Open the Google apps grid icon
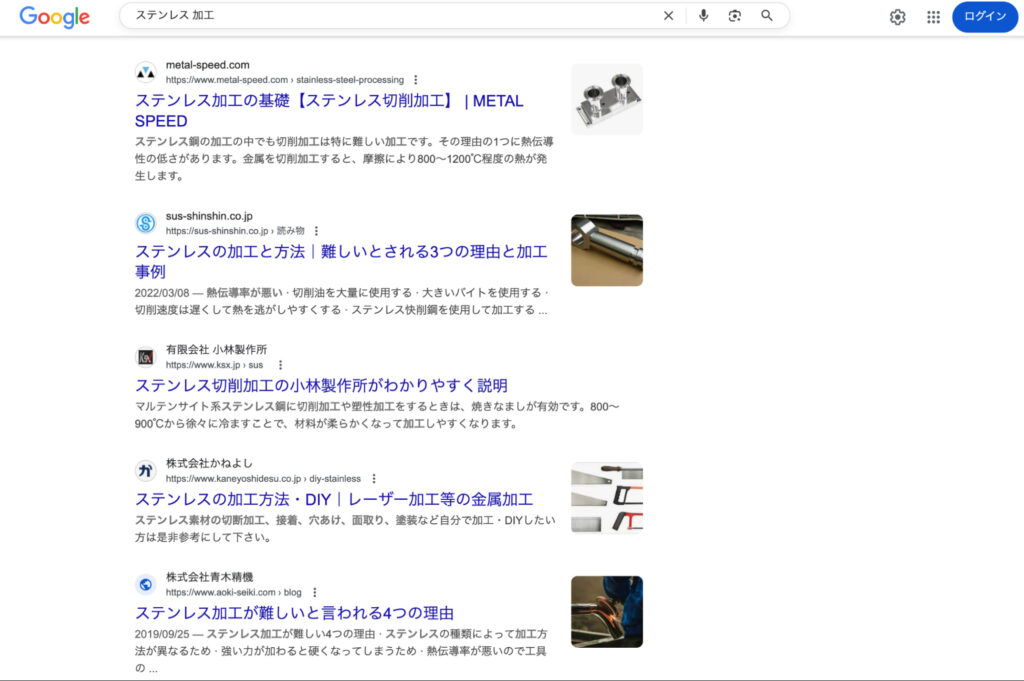Screen dimensions: 1024x681 point(933,17)
